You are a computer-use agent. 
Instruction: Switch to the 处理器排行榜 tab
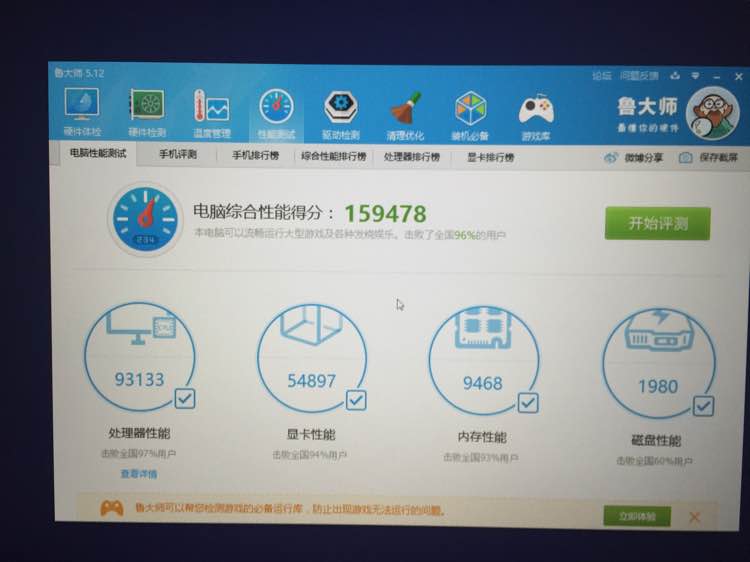412,157
